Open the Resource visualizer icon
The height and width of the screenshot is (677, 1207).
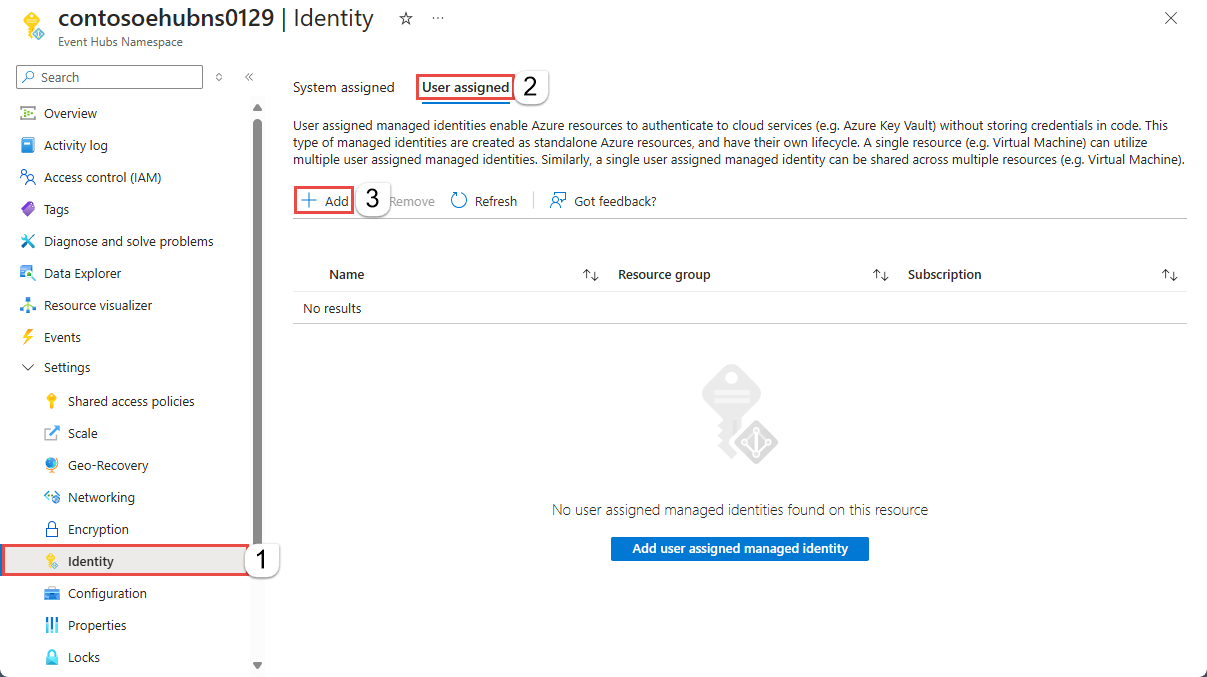click(x=28, y=305)
